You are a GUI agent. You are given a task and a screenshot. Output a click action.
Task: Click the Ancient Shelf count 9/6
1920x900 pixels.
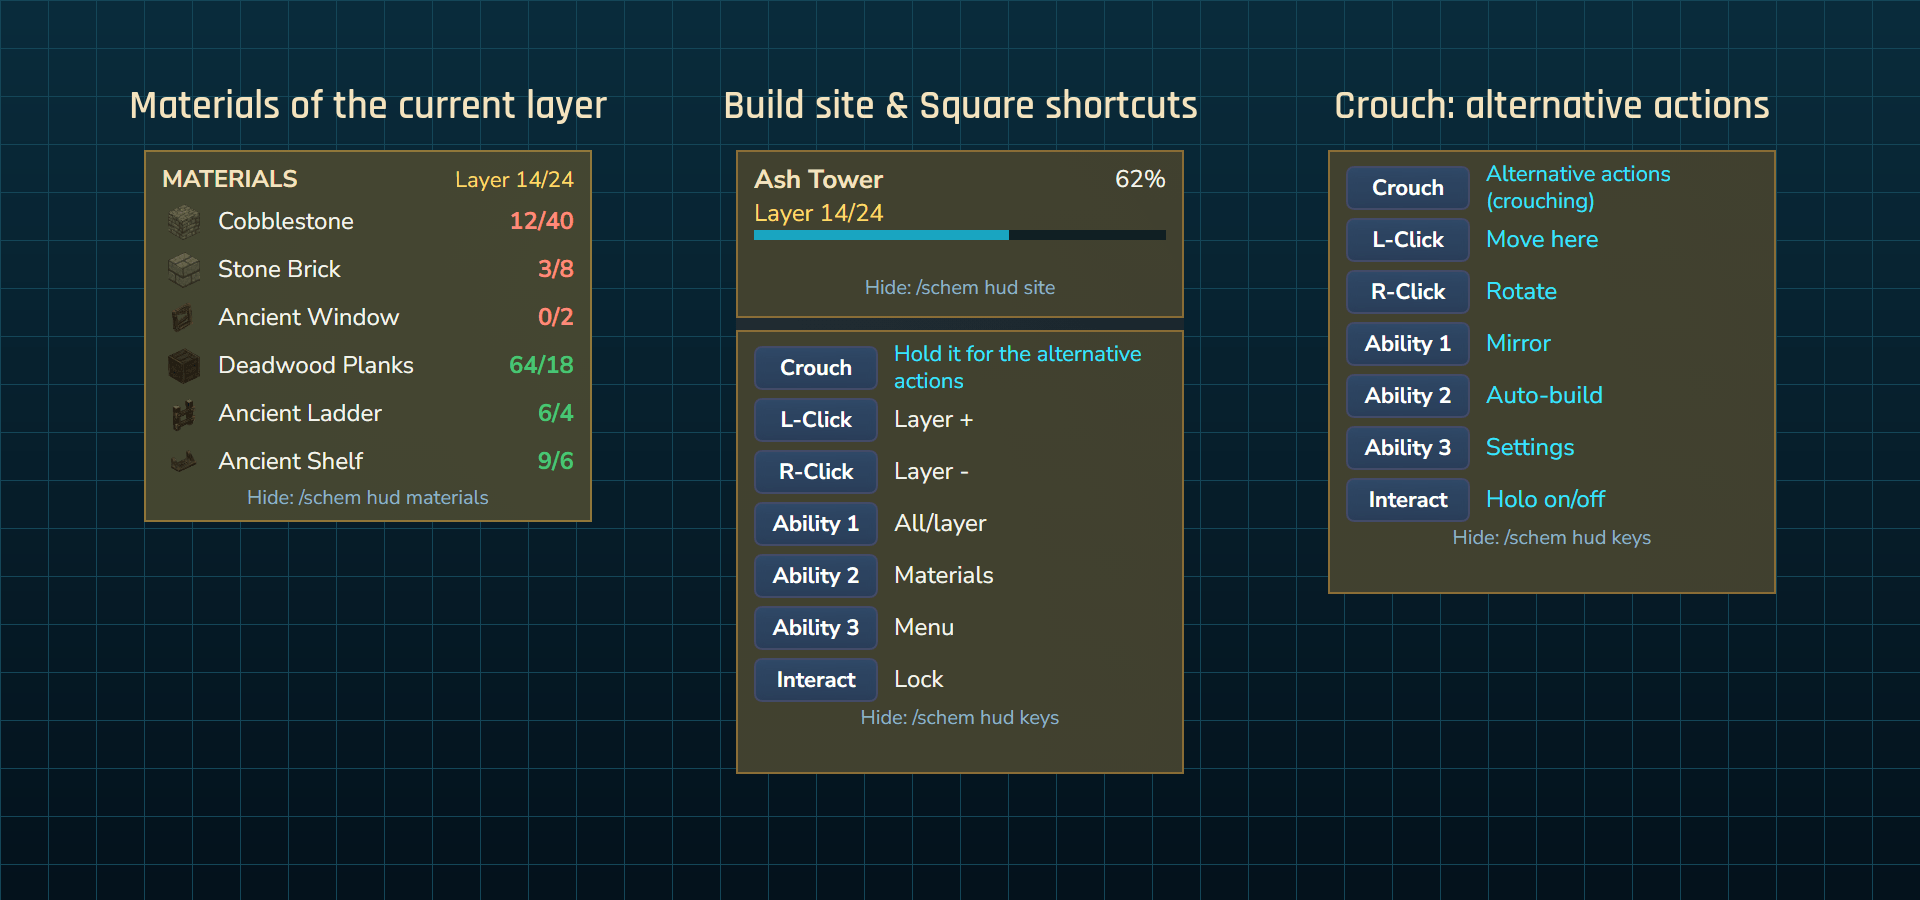pos(556,461)
